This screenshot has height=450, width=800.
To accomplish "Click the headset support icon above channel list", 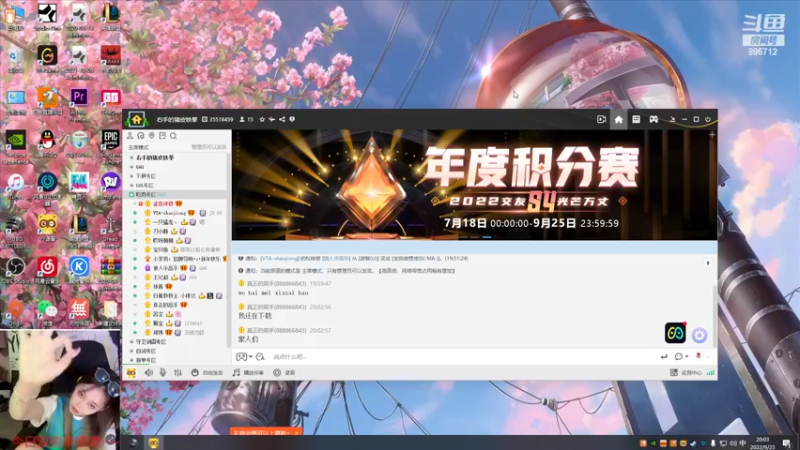I will pos(141,136).
